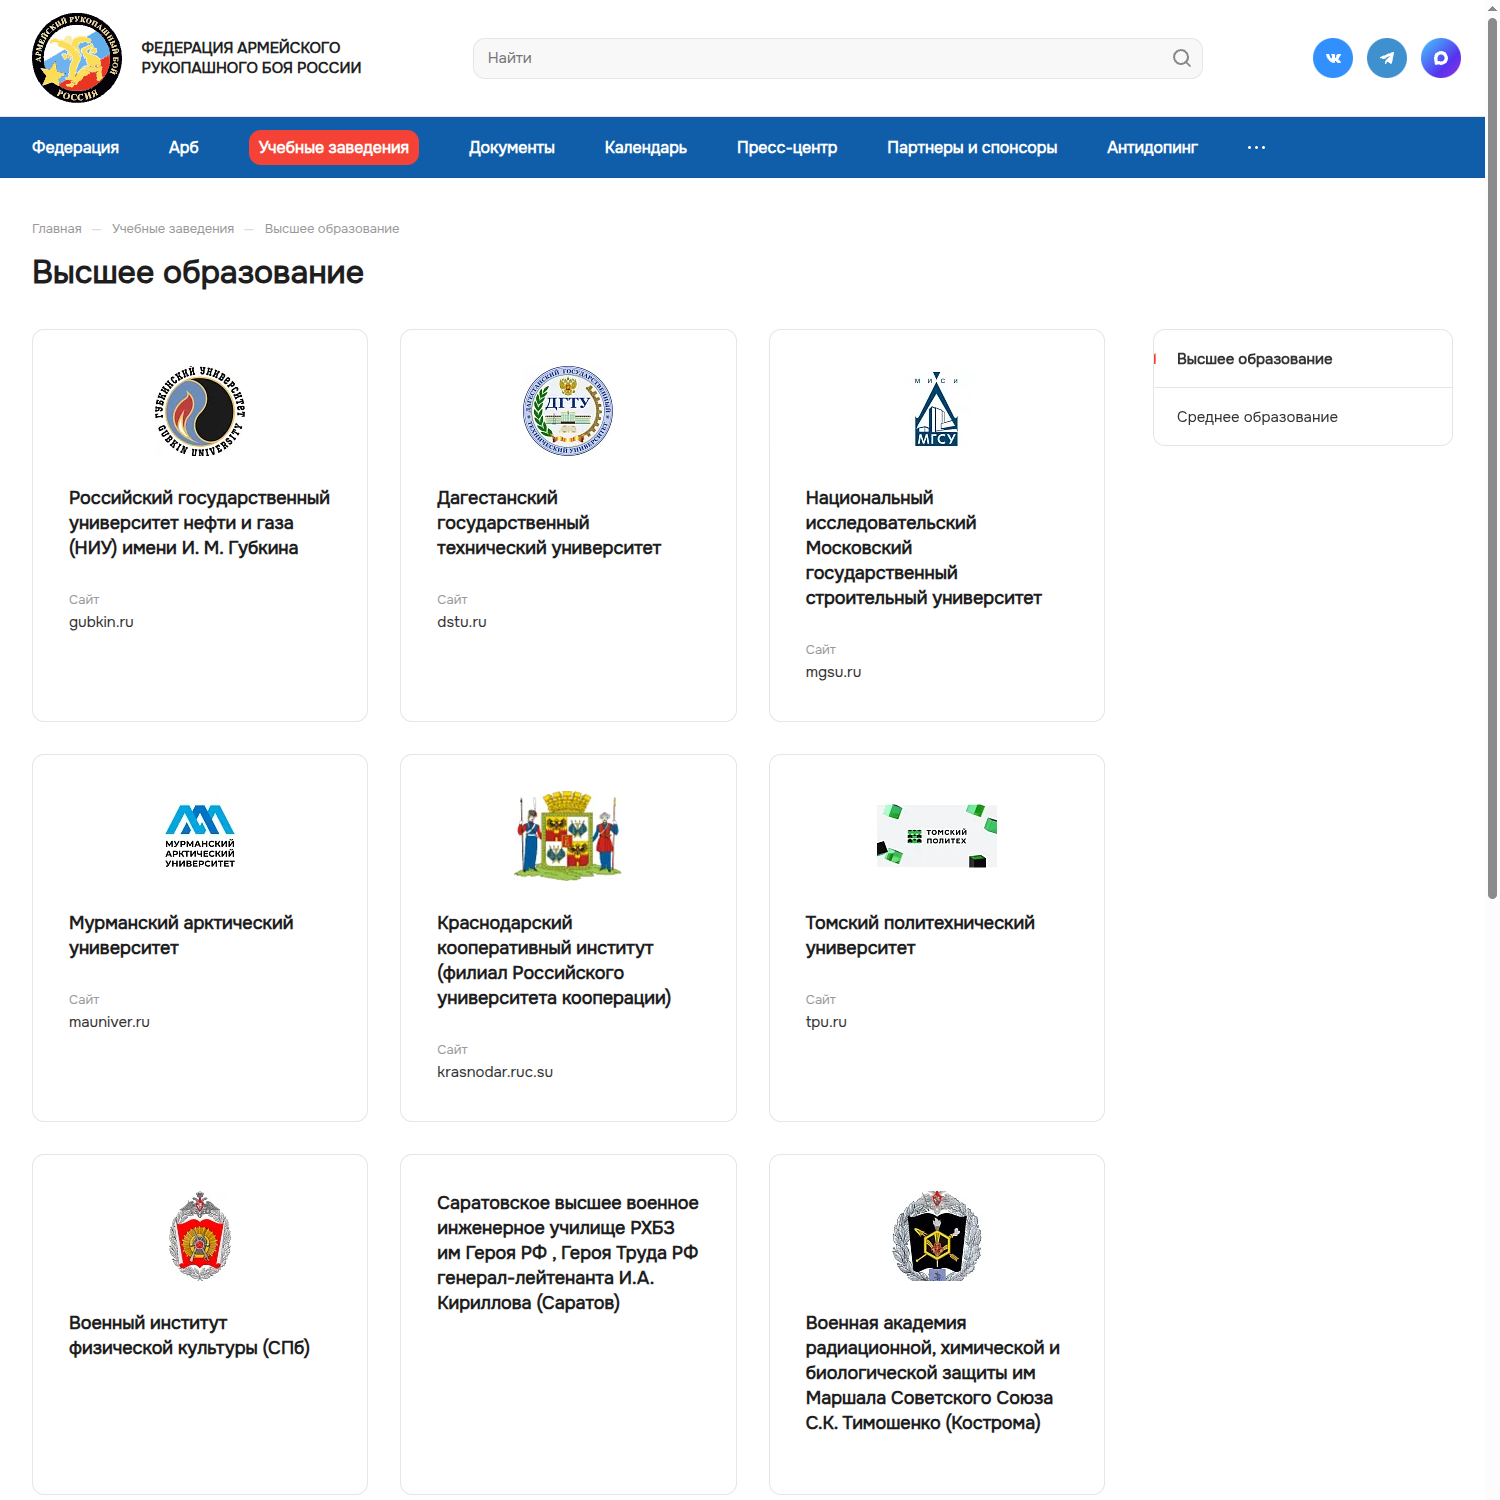
Task: Open the Документы menu
Action: pos(512,148)
